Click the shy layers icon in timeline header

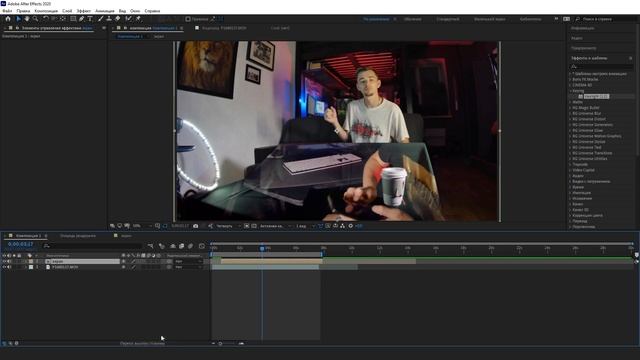point(173,246)
